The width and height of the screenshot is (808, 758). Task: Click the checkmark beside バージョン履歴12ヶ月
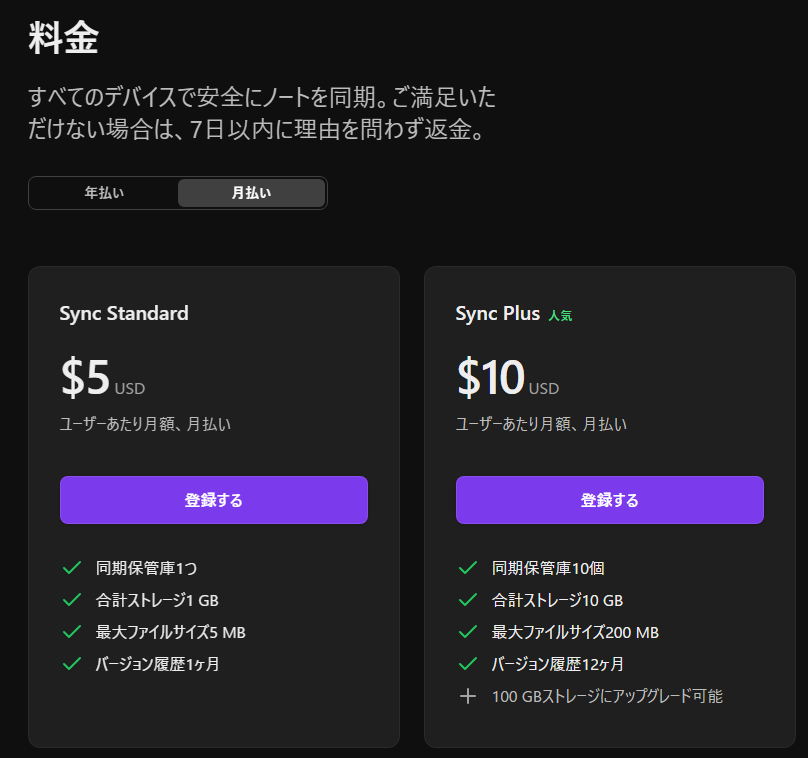pos(467,664)
